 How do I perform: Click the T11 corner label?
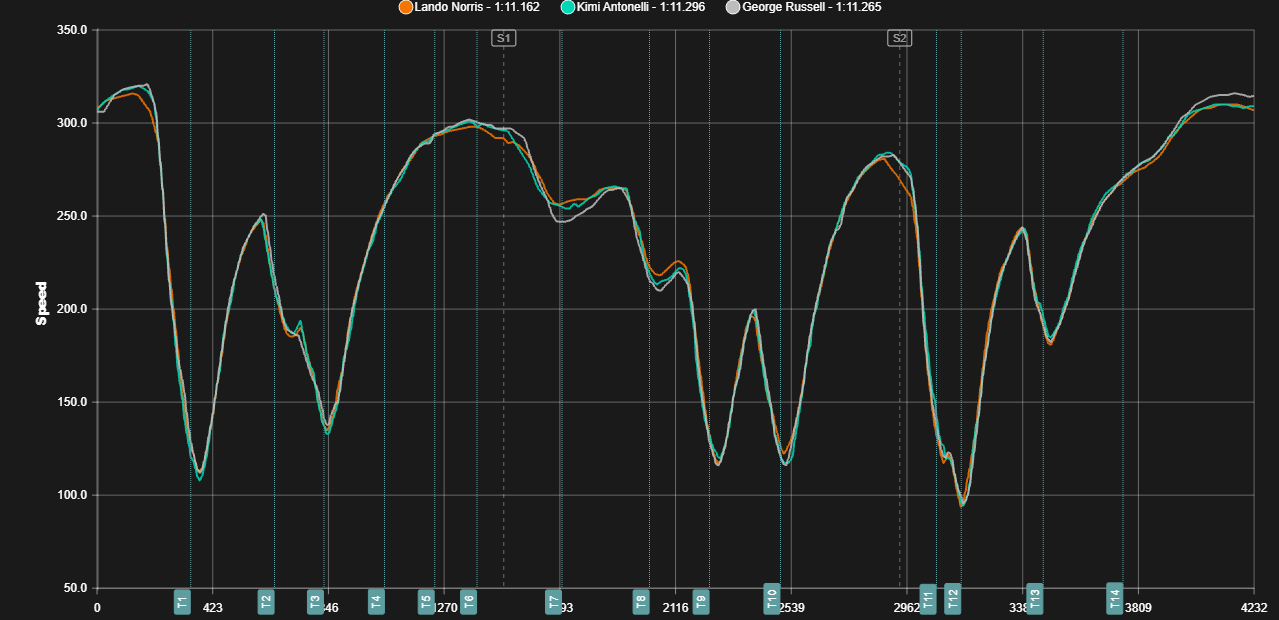click(928, 598)
